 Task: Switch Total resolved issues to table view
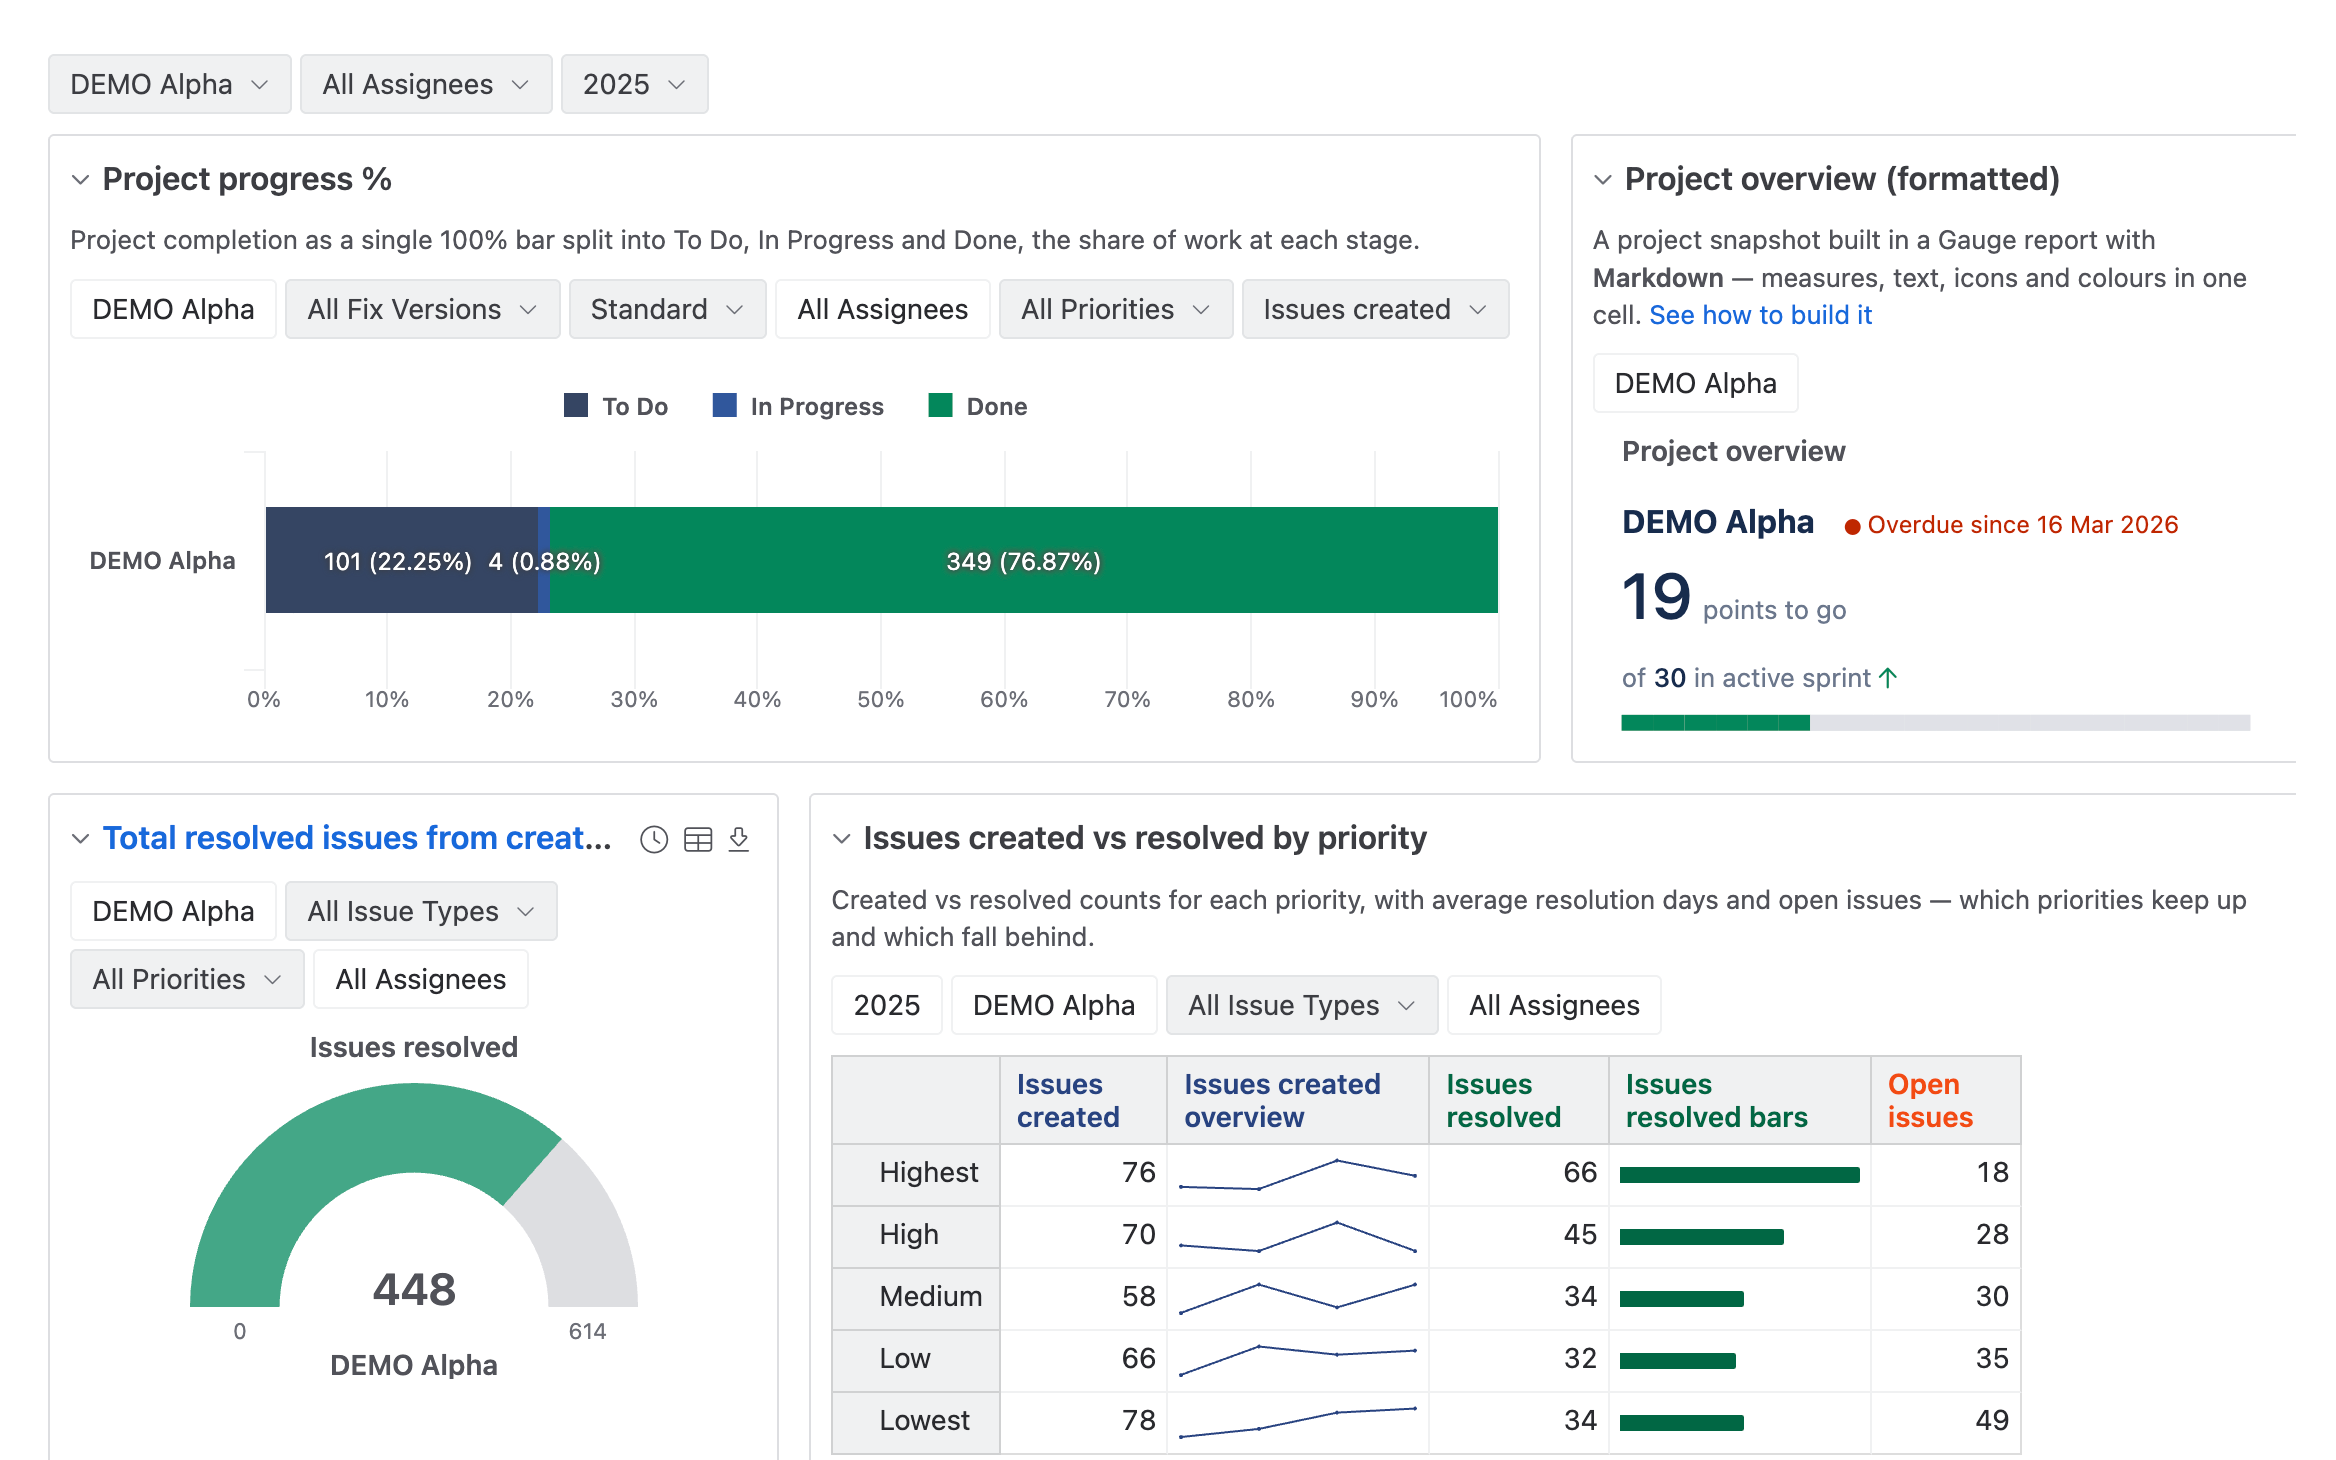[698, 839]
